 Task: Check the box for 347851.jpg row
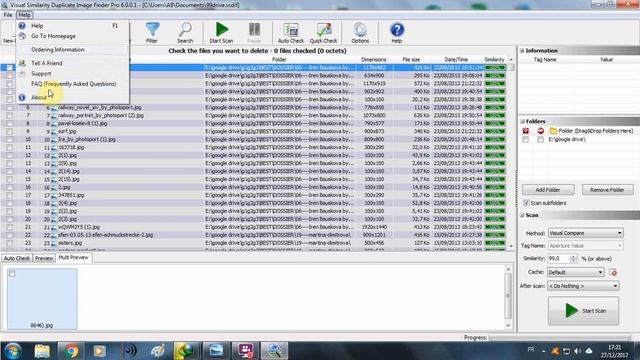[9, 195]
